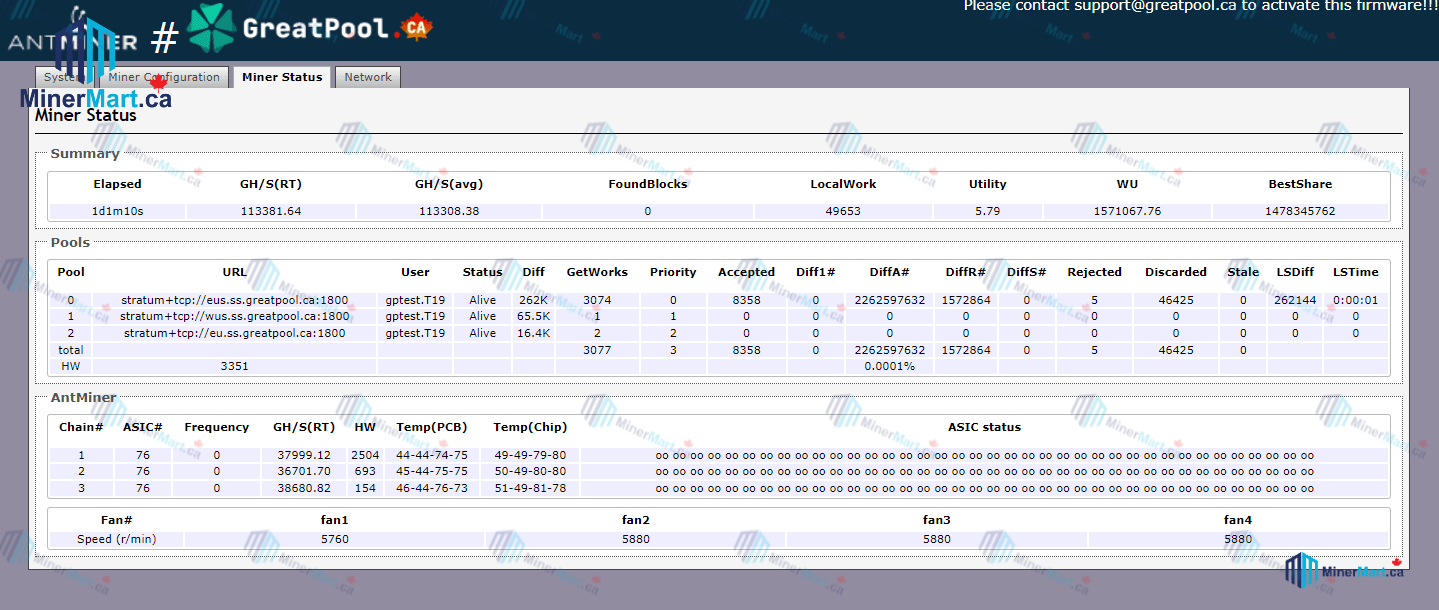Click the Frequency column header

[217, 427]
